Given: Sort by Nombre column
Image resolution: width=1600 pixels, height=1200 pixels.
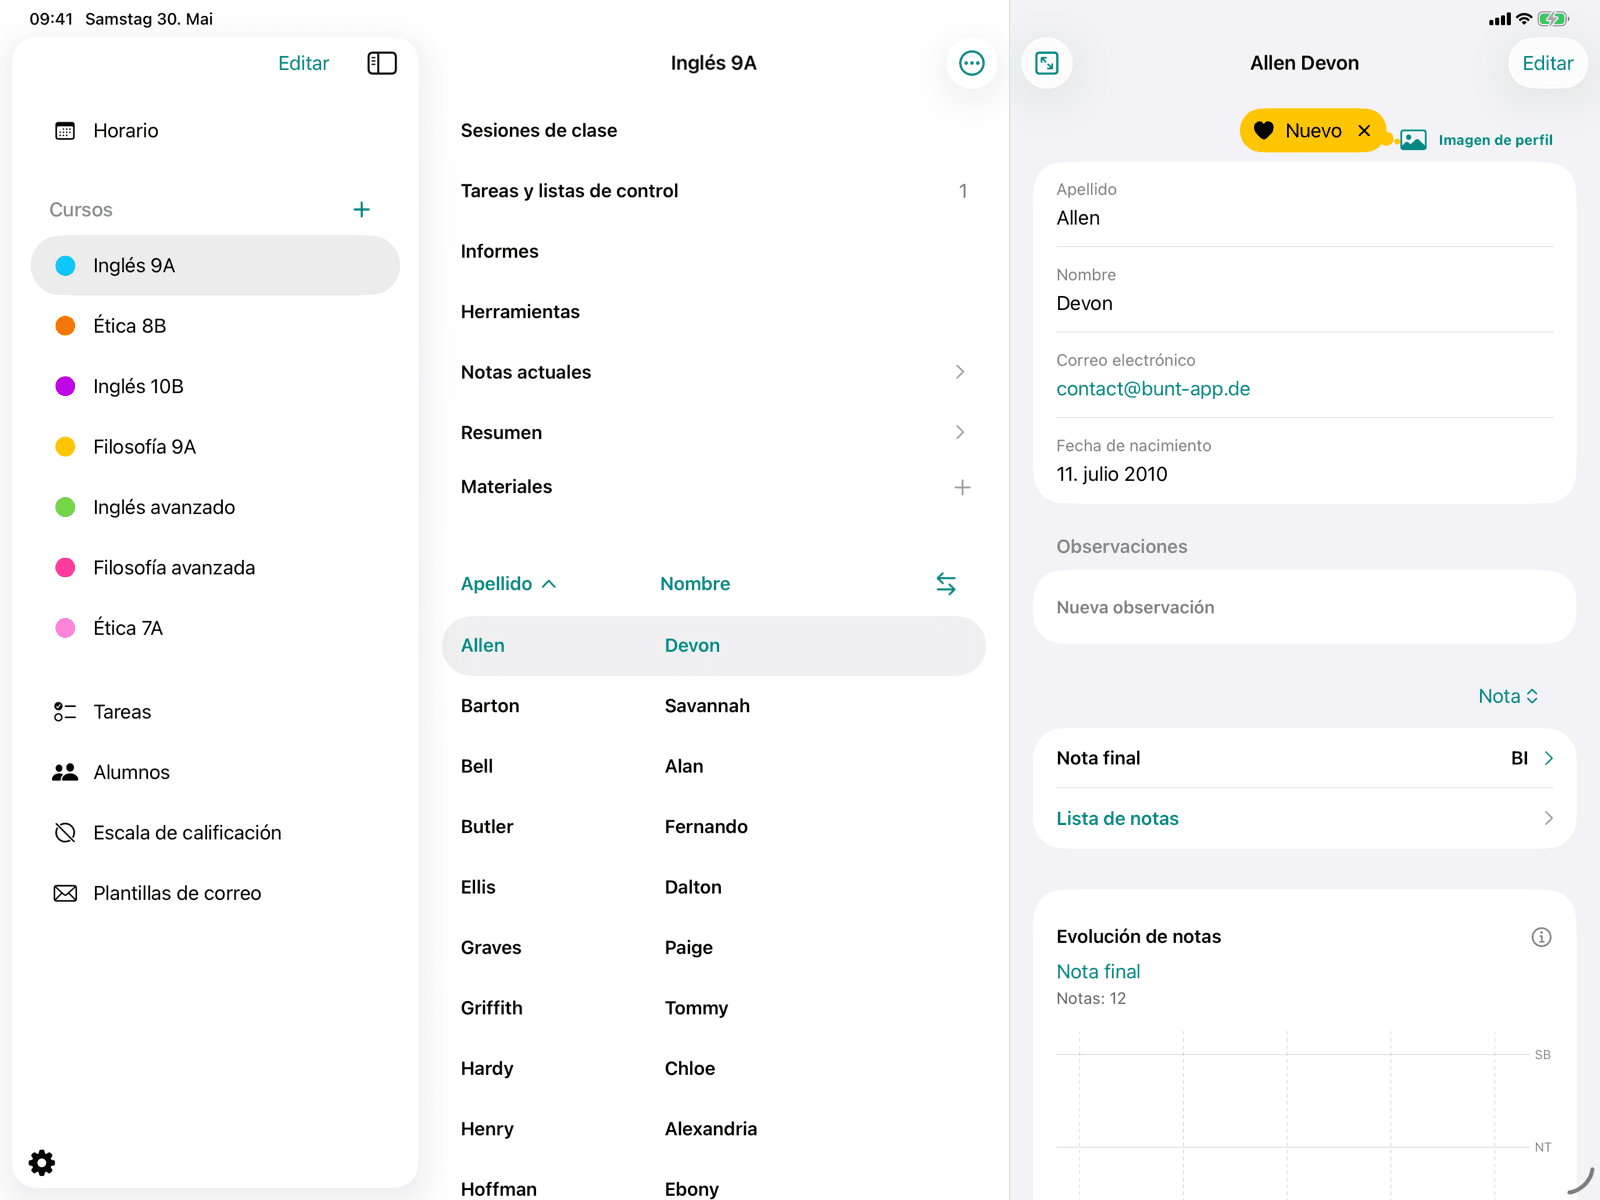Looking at the screenshot, I should point(695,584).
